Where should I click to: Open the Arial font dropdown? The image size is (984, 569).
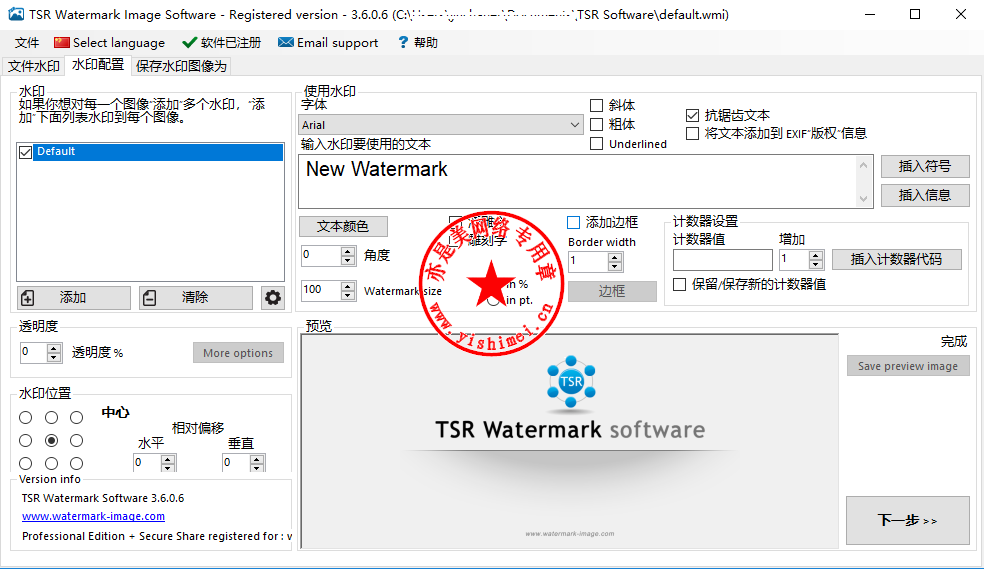441,125
